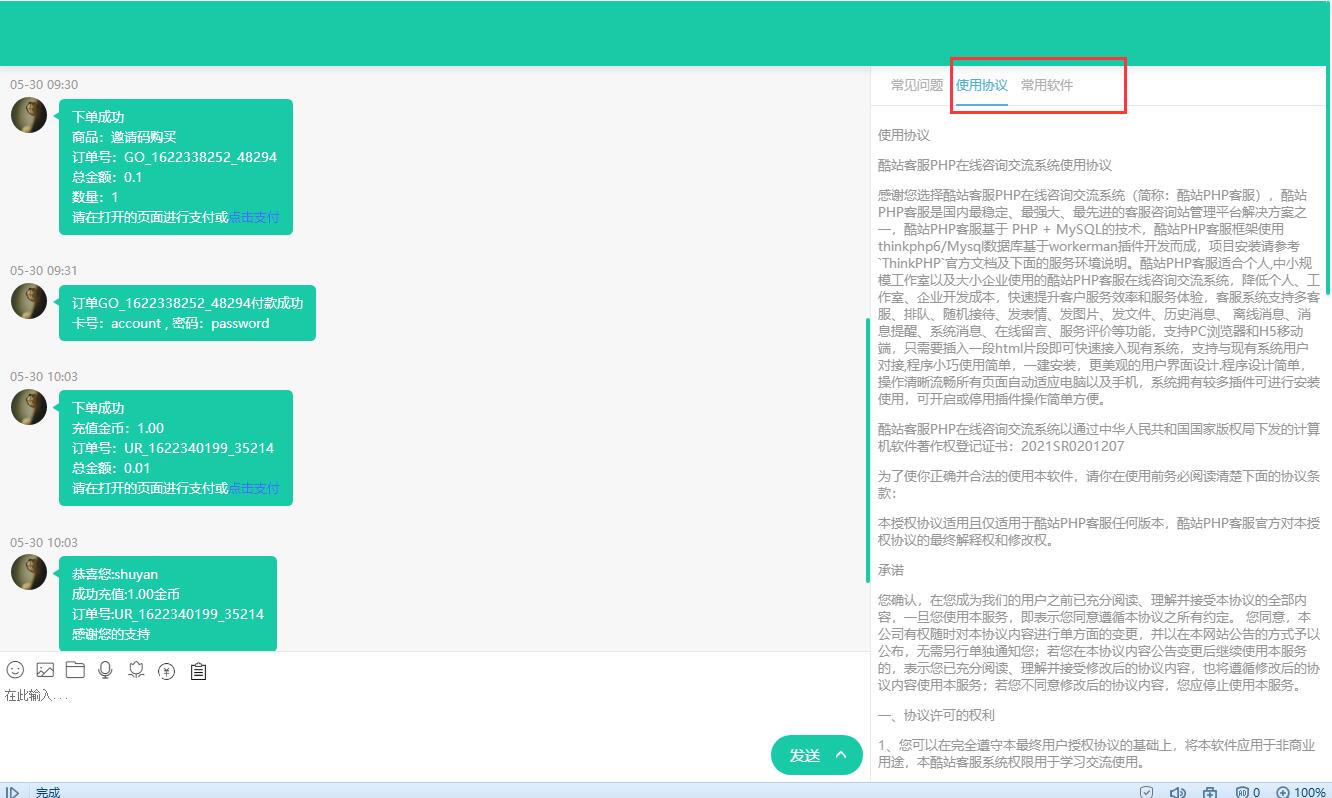Screen dimensions: 1332x798
Task: Click the folder icon to send file
Action: pyautogui.click(x=75, y=670)
